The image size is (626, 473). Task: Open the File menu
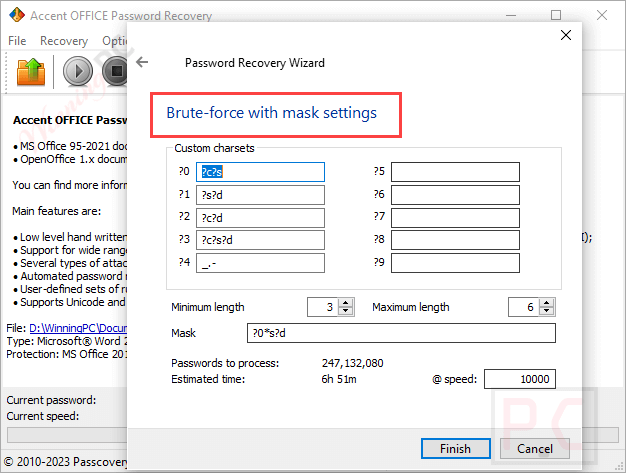17,41
